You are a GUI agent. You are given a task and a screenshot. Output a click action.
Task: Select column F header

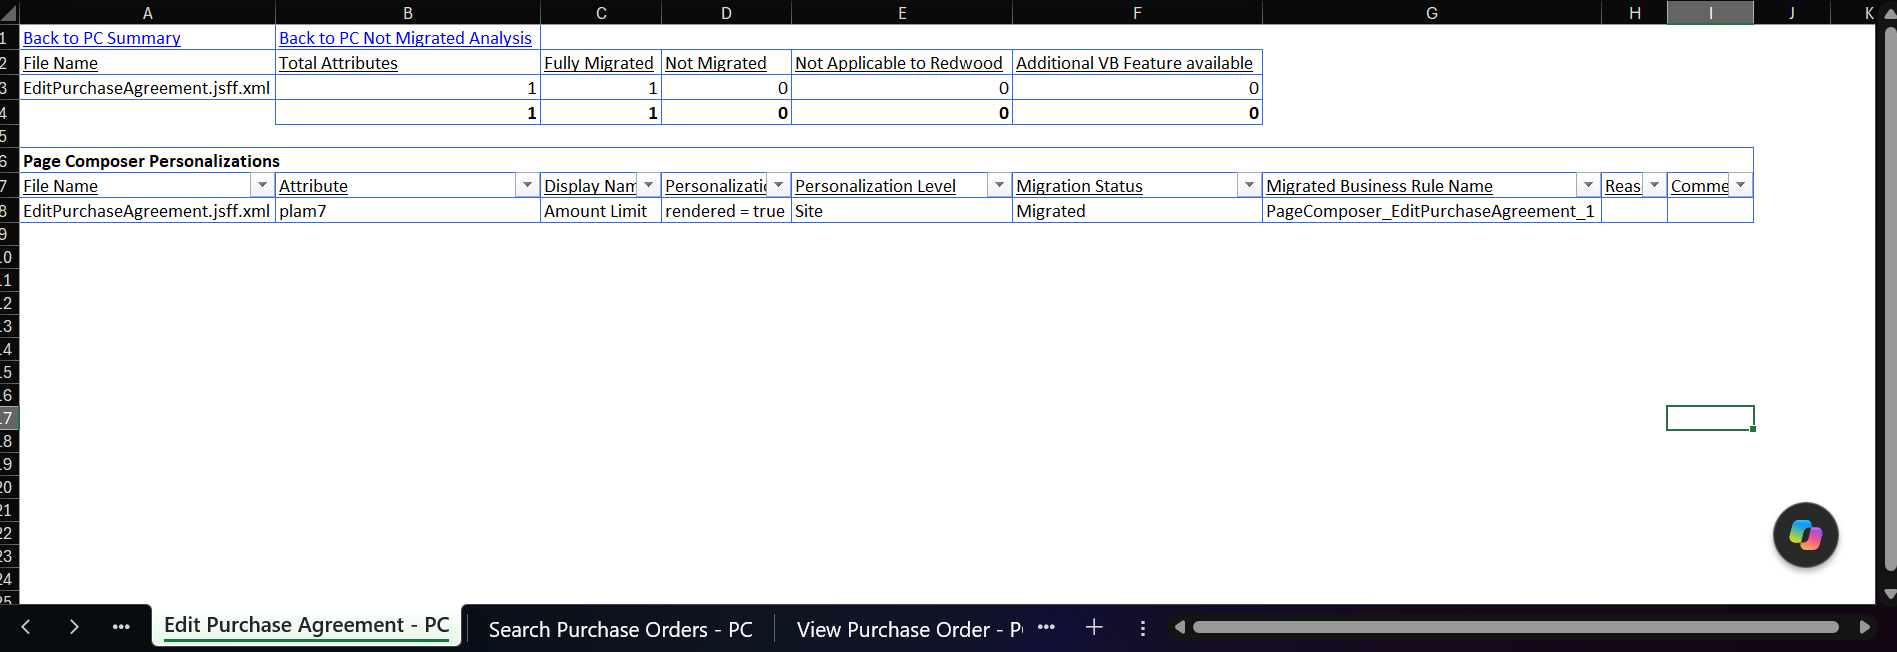tap(1137, 13)
